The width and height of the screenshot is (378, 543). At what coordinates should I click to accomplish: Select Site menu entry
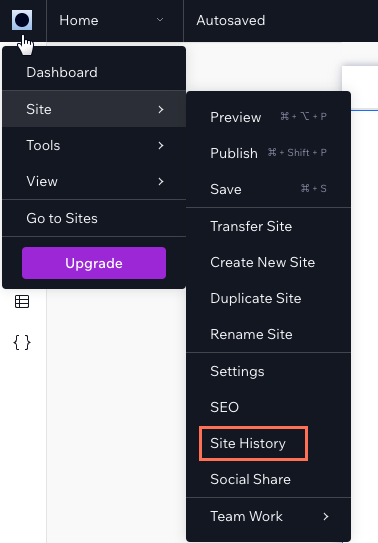click(94, 109)
